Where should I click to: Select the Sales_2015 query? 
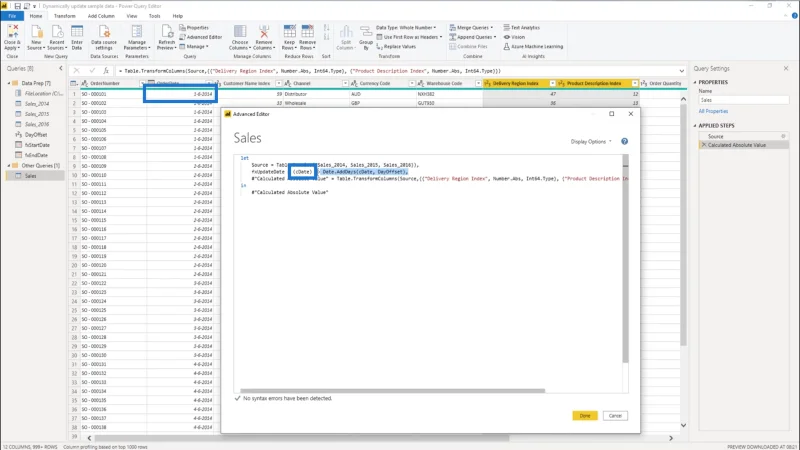(x=37, y=114)
